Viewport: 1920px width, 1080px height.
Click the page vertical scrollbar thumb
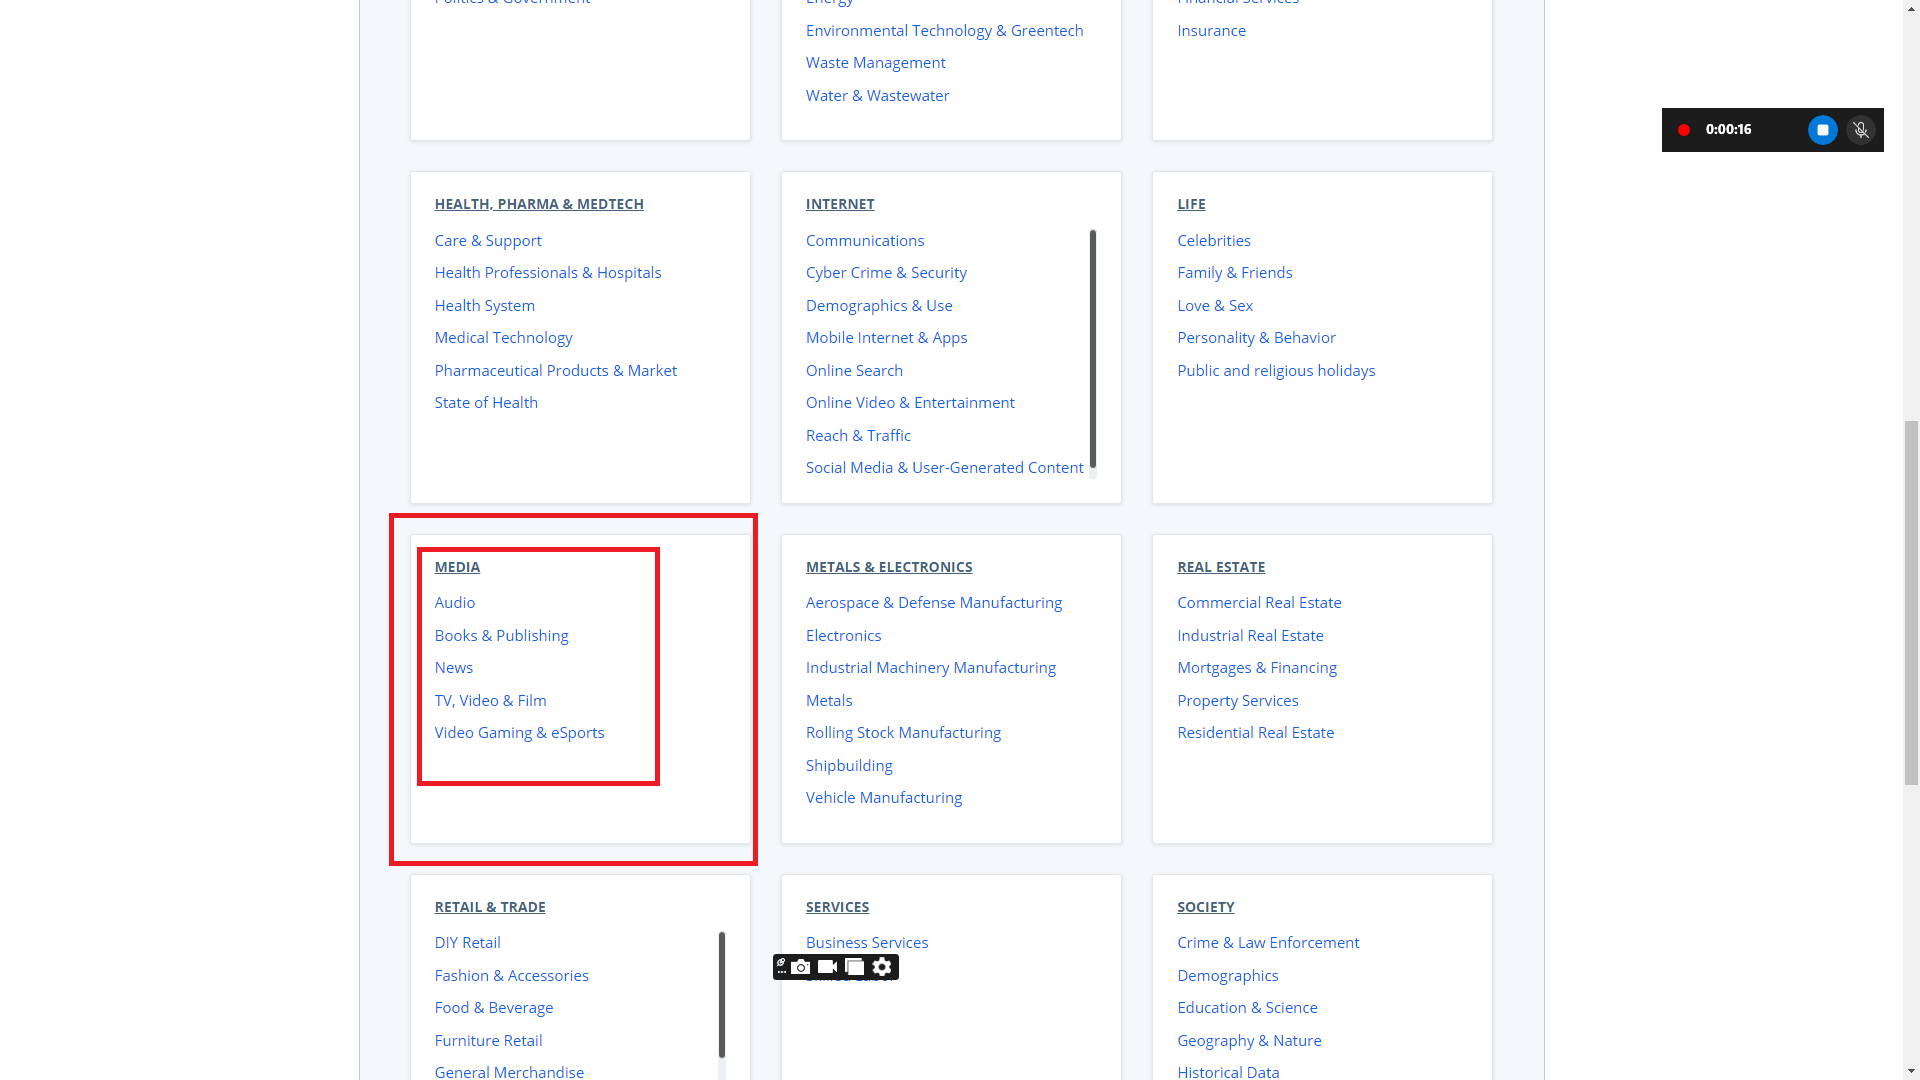[1911, 600]
